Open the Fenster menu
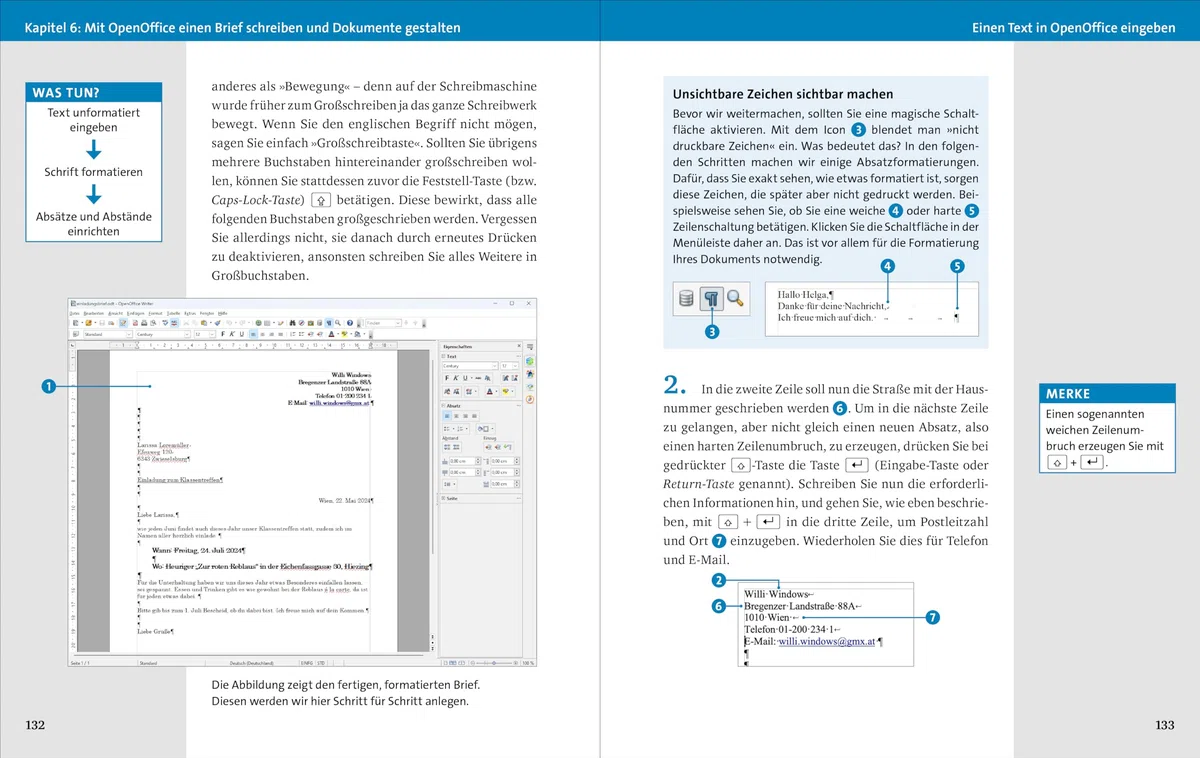The height and width of the screenshot is (758, 1200). (x=207, y=313)
